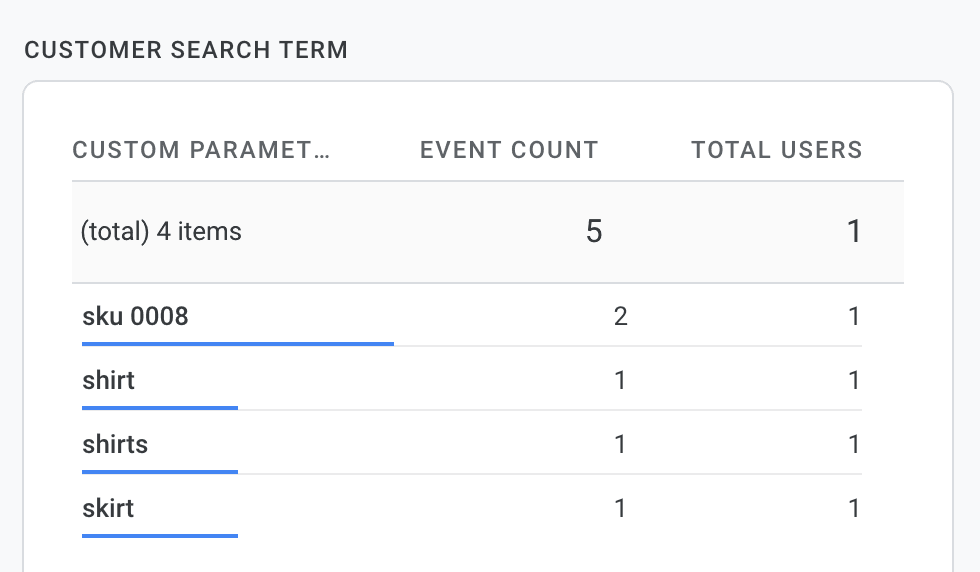Click the blue bar beneath "shirts"
The height and width of the screenshot is (572, 980).
click(160, 471)
